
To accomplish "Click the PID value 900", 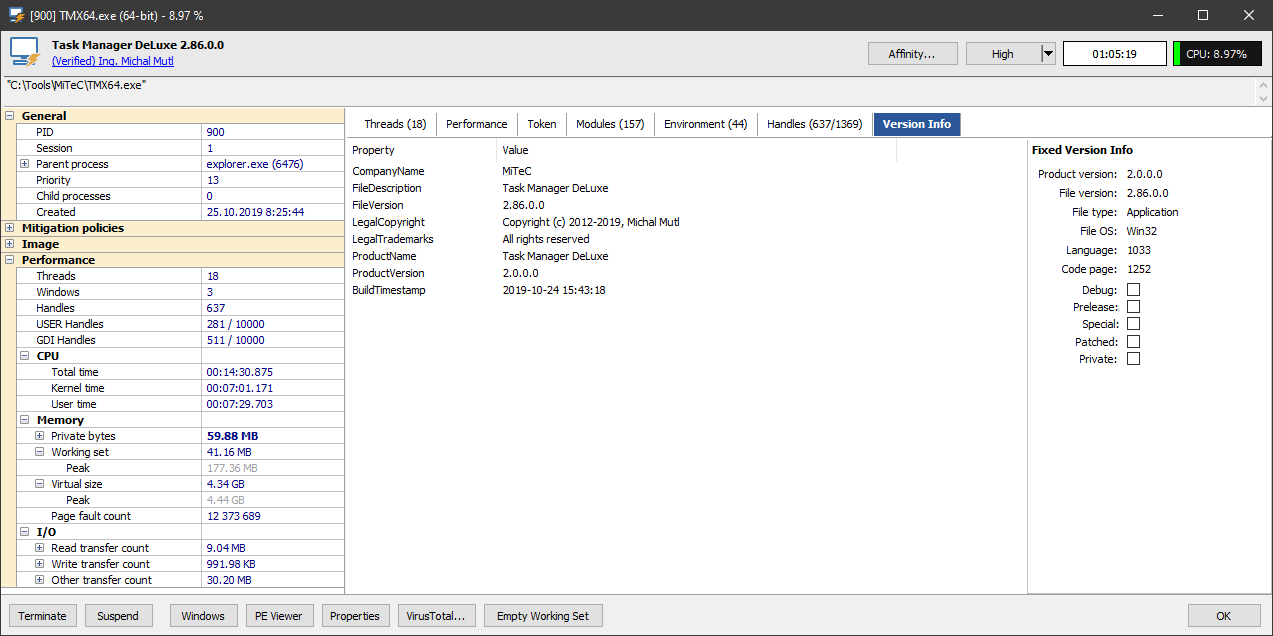I will 216,132.
